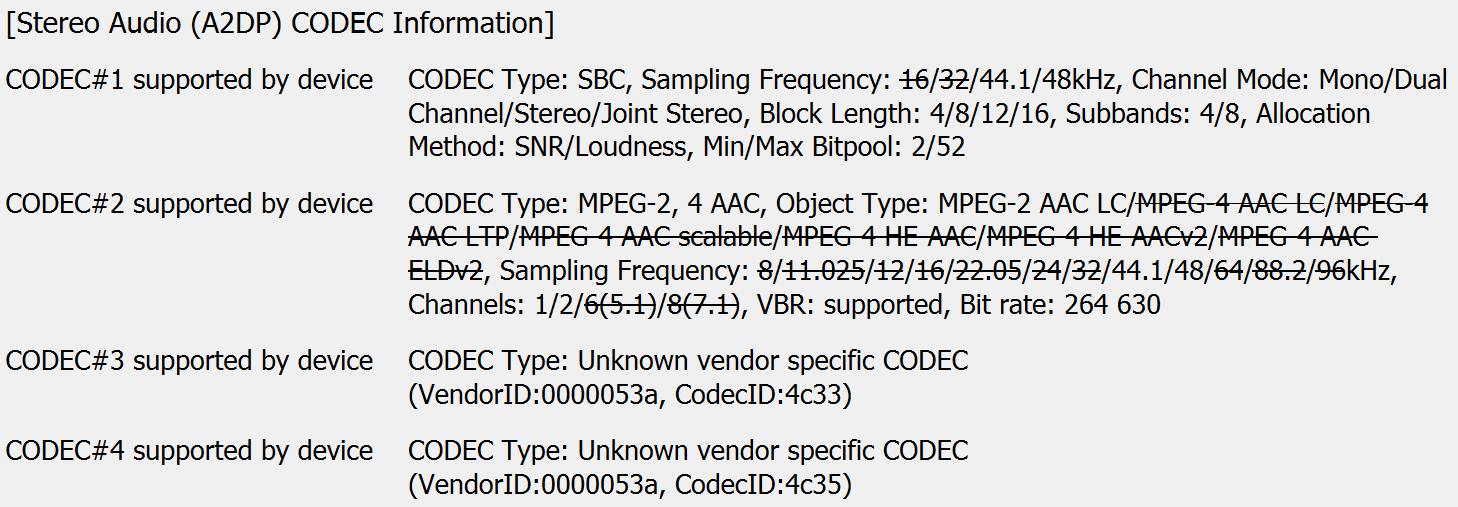Click the CODEC#4 supported by device label
Viewport: 1458px width, 507px height.
pyautogui.click(x=190, y=451)
